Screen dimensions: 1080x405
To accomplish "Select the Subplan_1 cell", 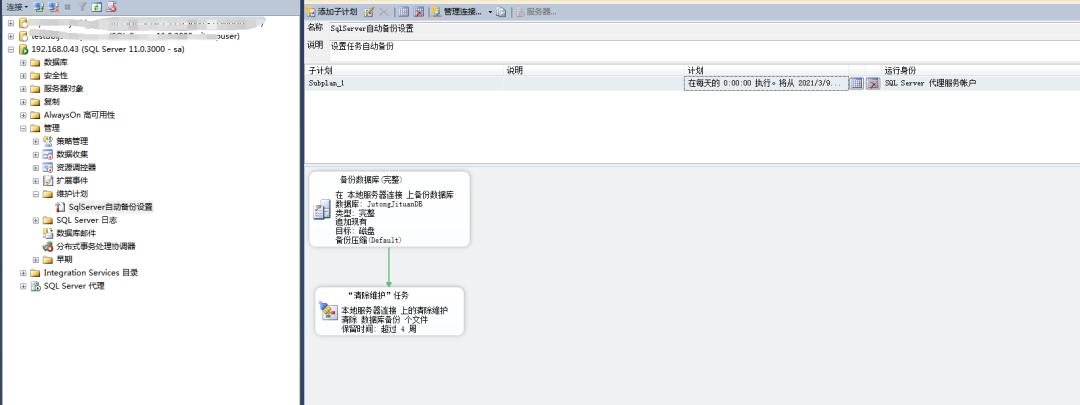I will coord(404,83).
